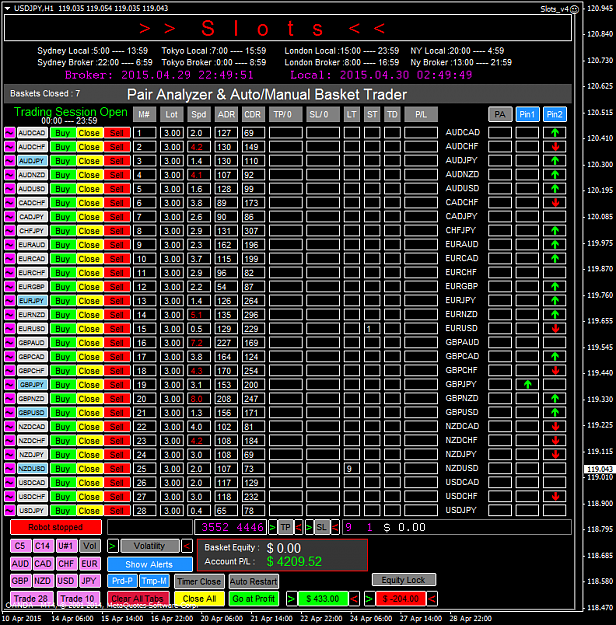The height and width of the screenshot is (625, 616).
Task: Click red arrow right of $ -204.00
Action: [432, 599]
